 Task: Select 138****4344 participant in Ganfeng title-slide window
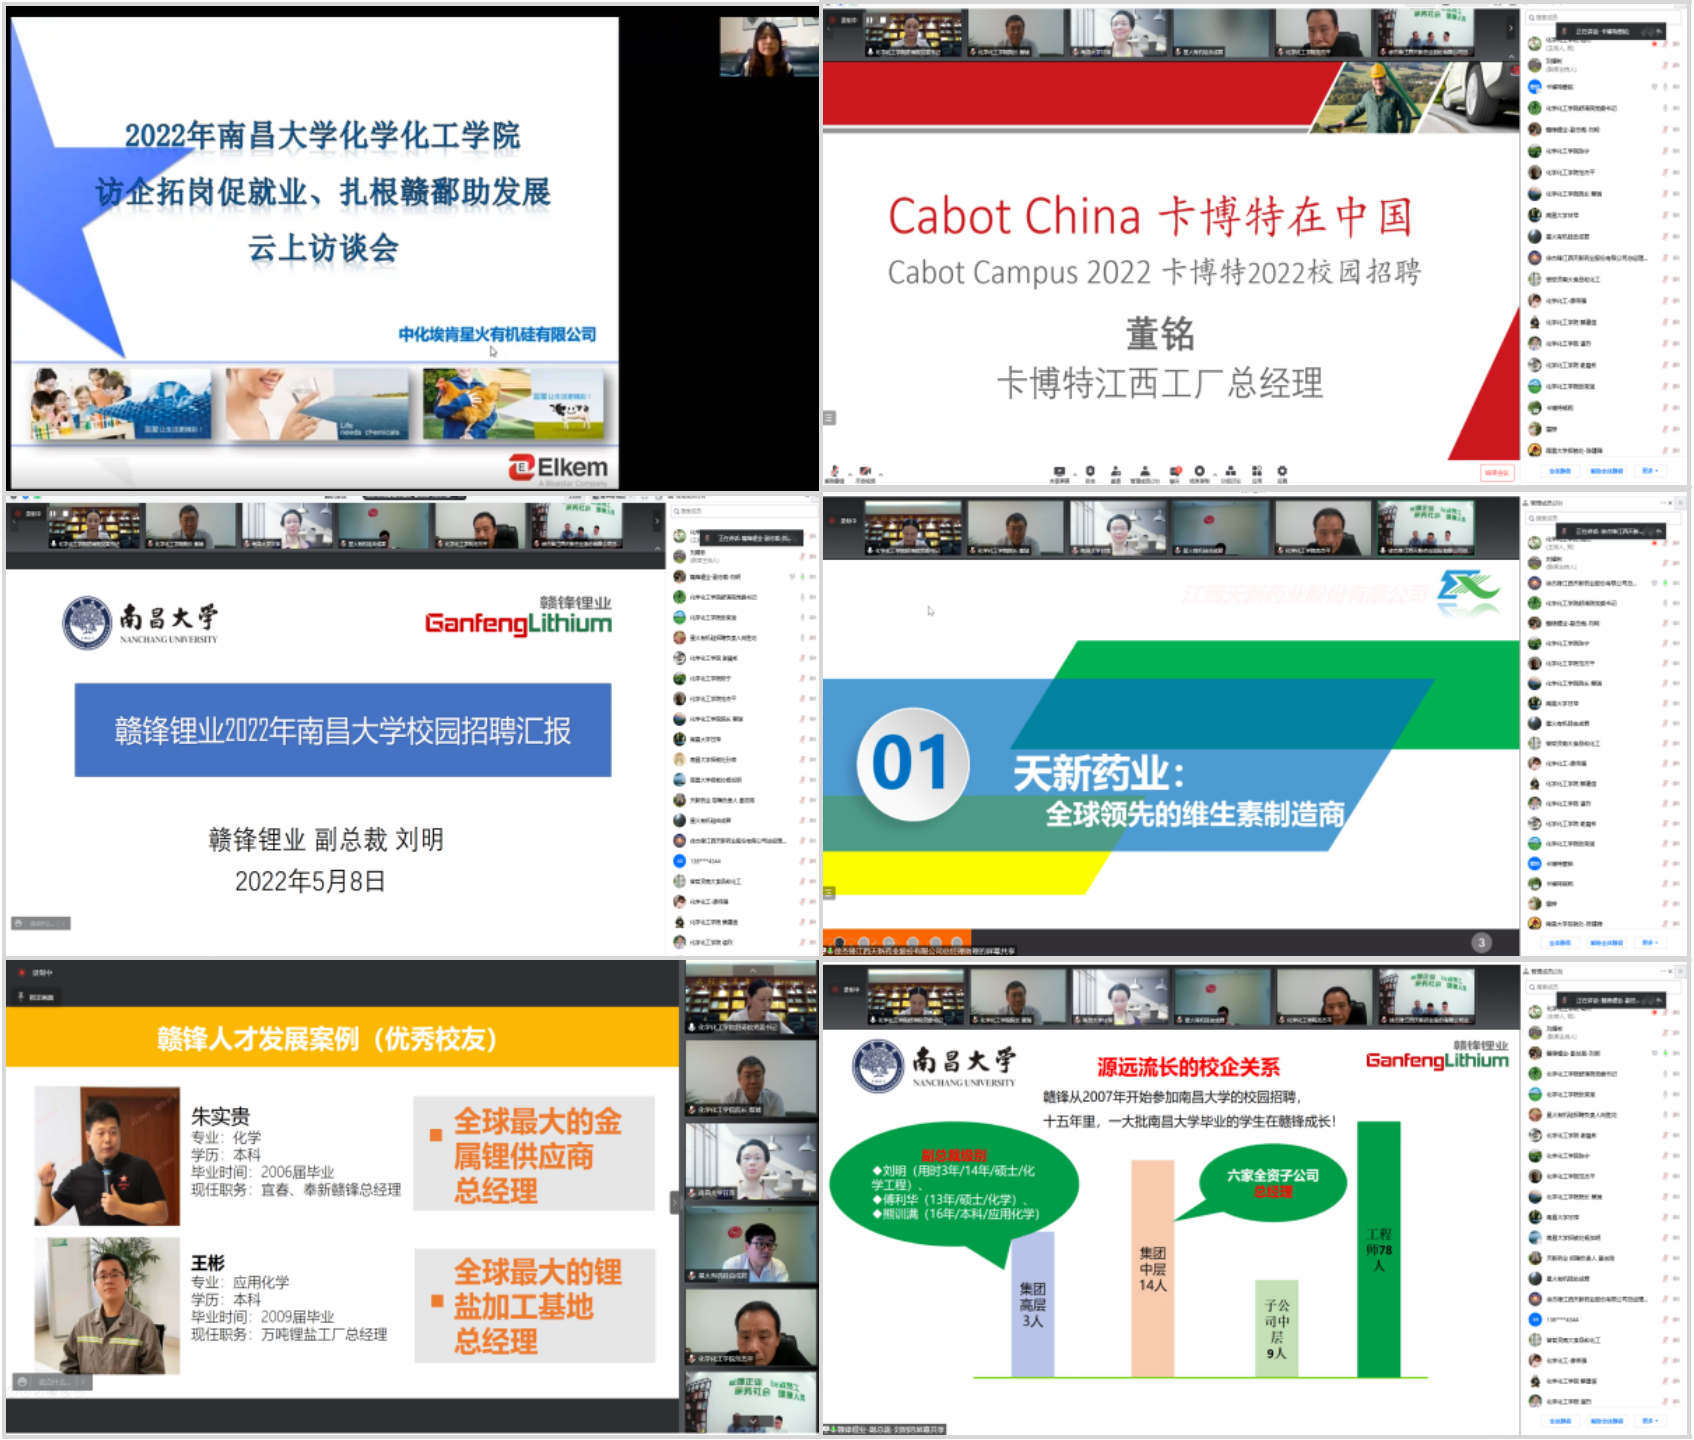[x=745, y=861]
